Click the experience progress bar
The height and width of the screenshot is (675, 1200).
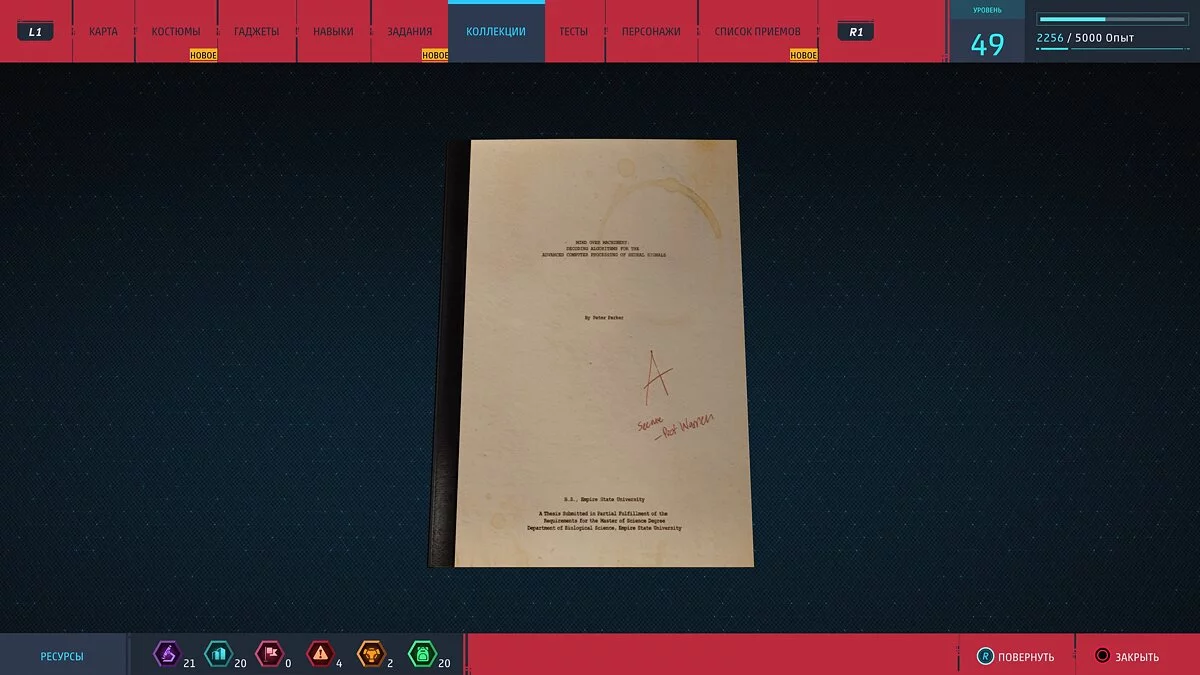point(1112,19)
